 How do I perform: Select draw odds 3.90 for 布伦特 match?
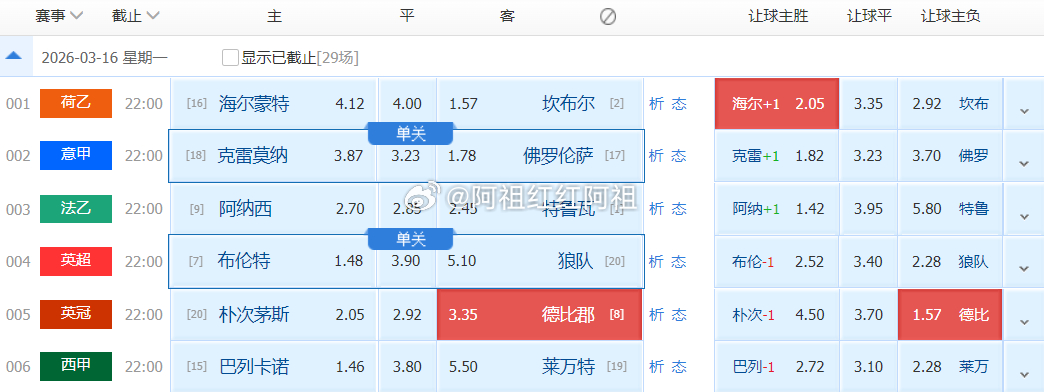407,262
